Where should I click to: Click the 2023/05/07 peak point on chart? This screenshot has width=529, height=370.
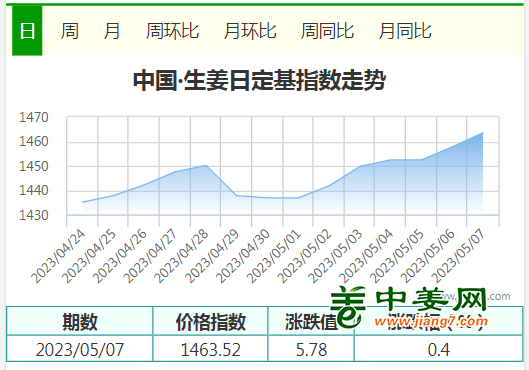pyautogui.click(x=483, y=133)
